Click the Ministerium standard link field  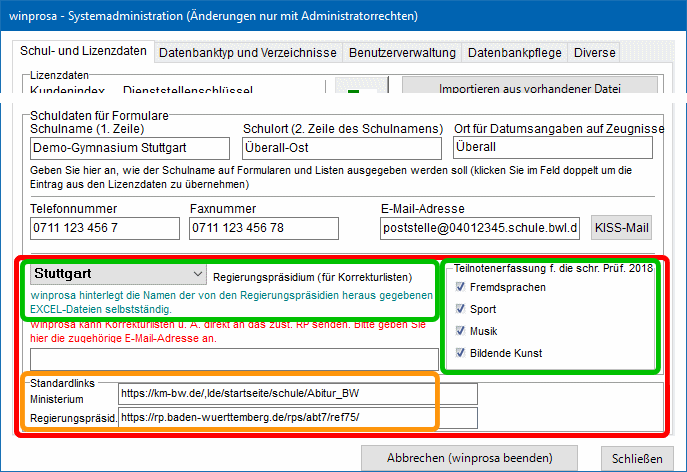coord(276,394)
